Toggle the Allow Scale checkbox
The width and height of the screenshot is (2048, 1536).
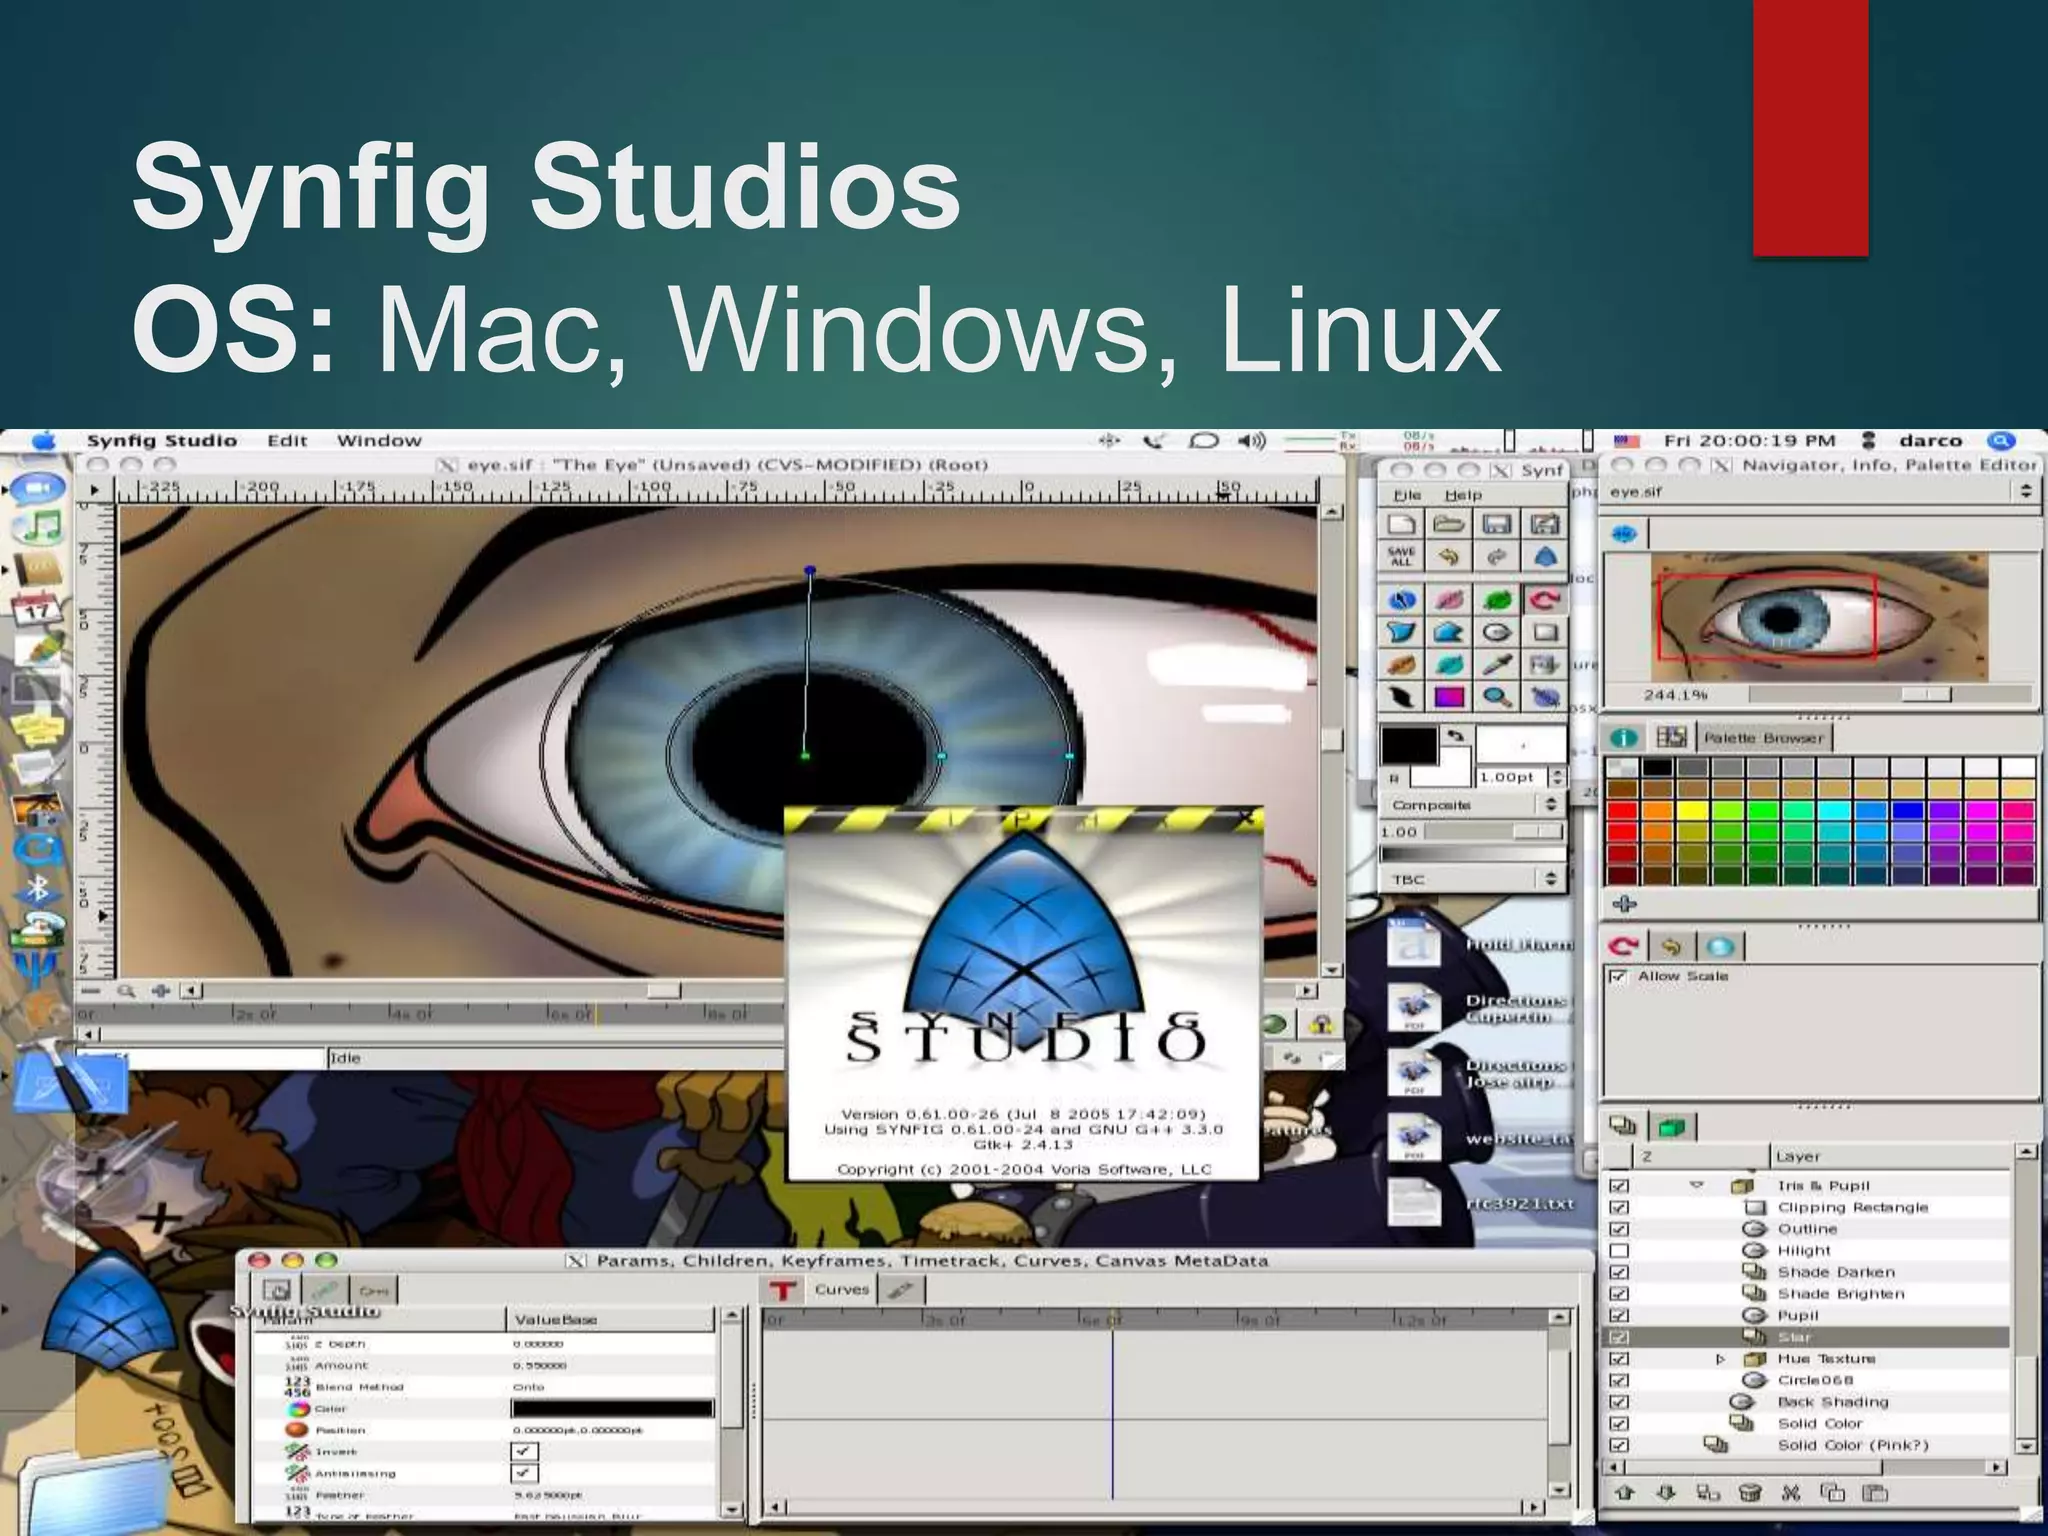coord(1618,976)
